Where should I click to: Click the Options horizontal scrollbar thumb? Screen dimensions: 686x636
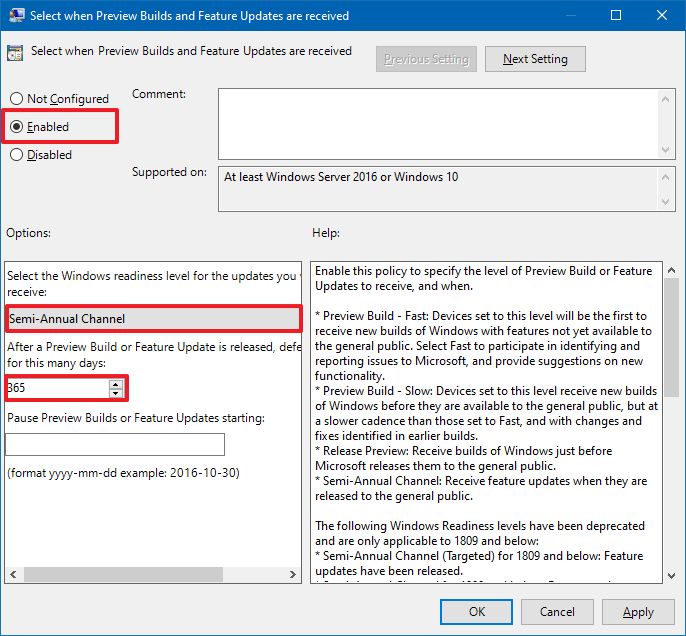pyautogui.click(x=123, y=574)
